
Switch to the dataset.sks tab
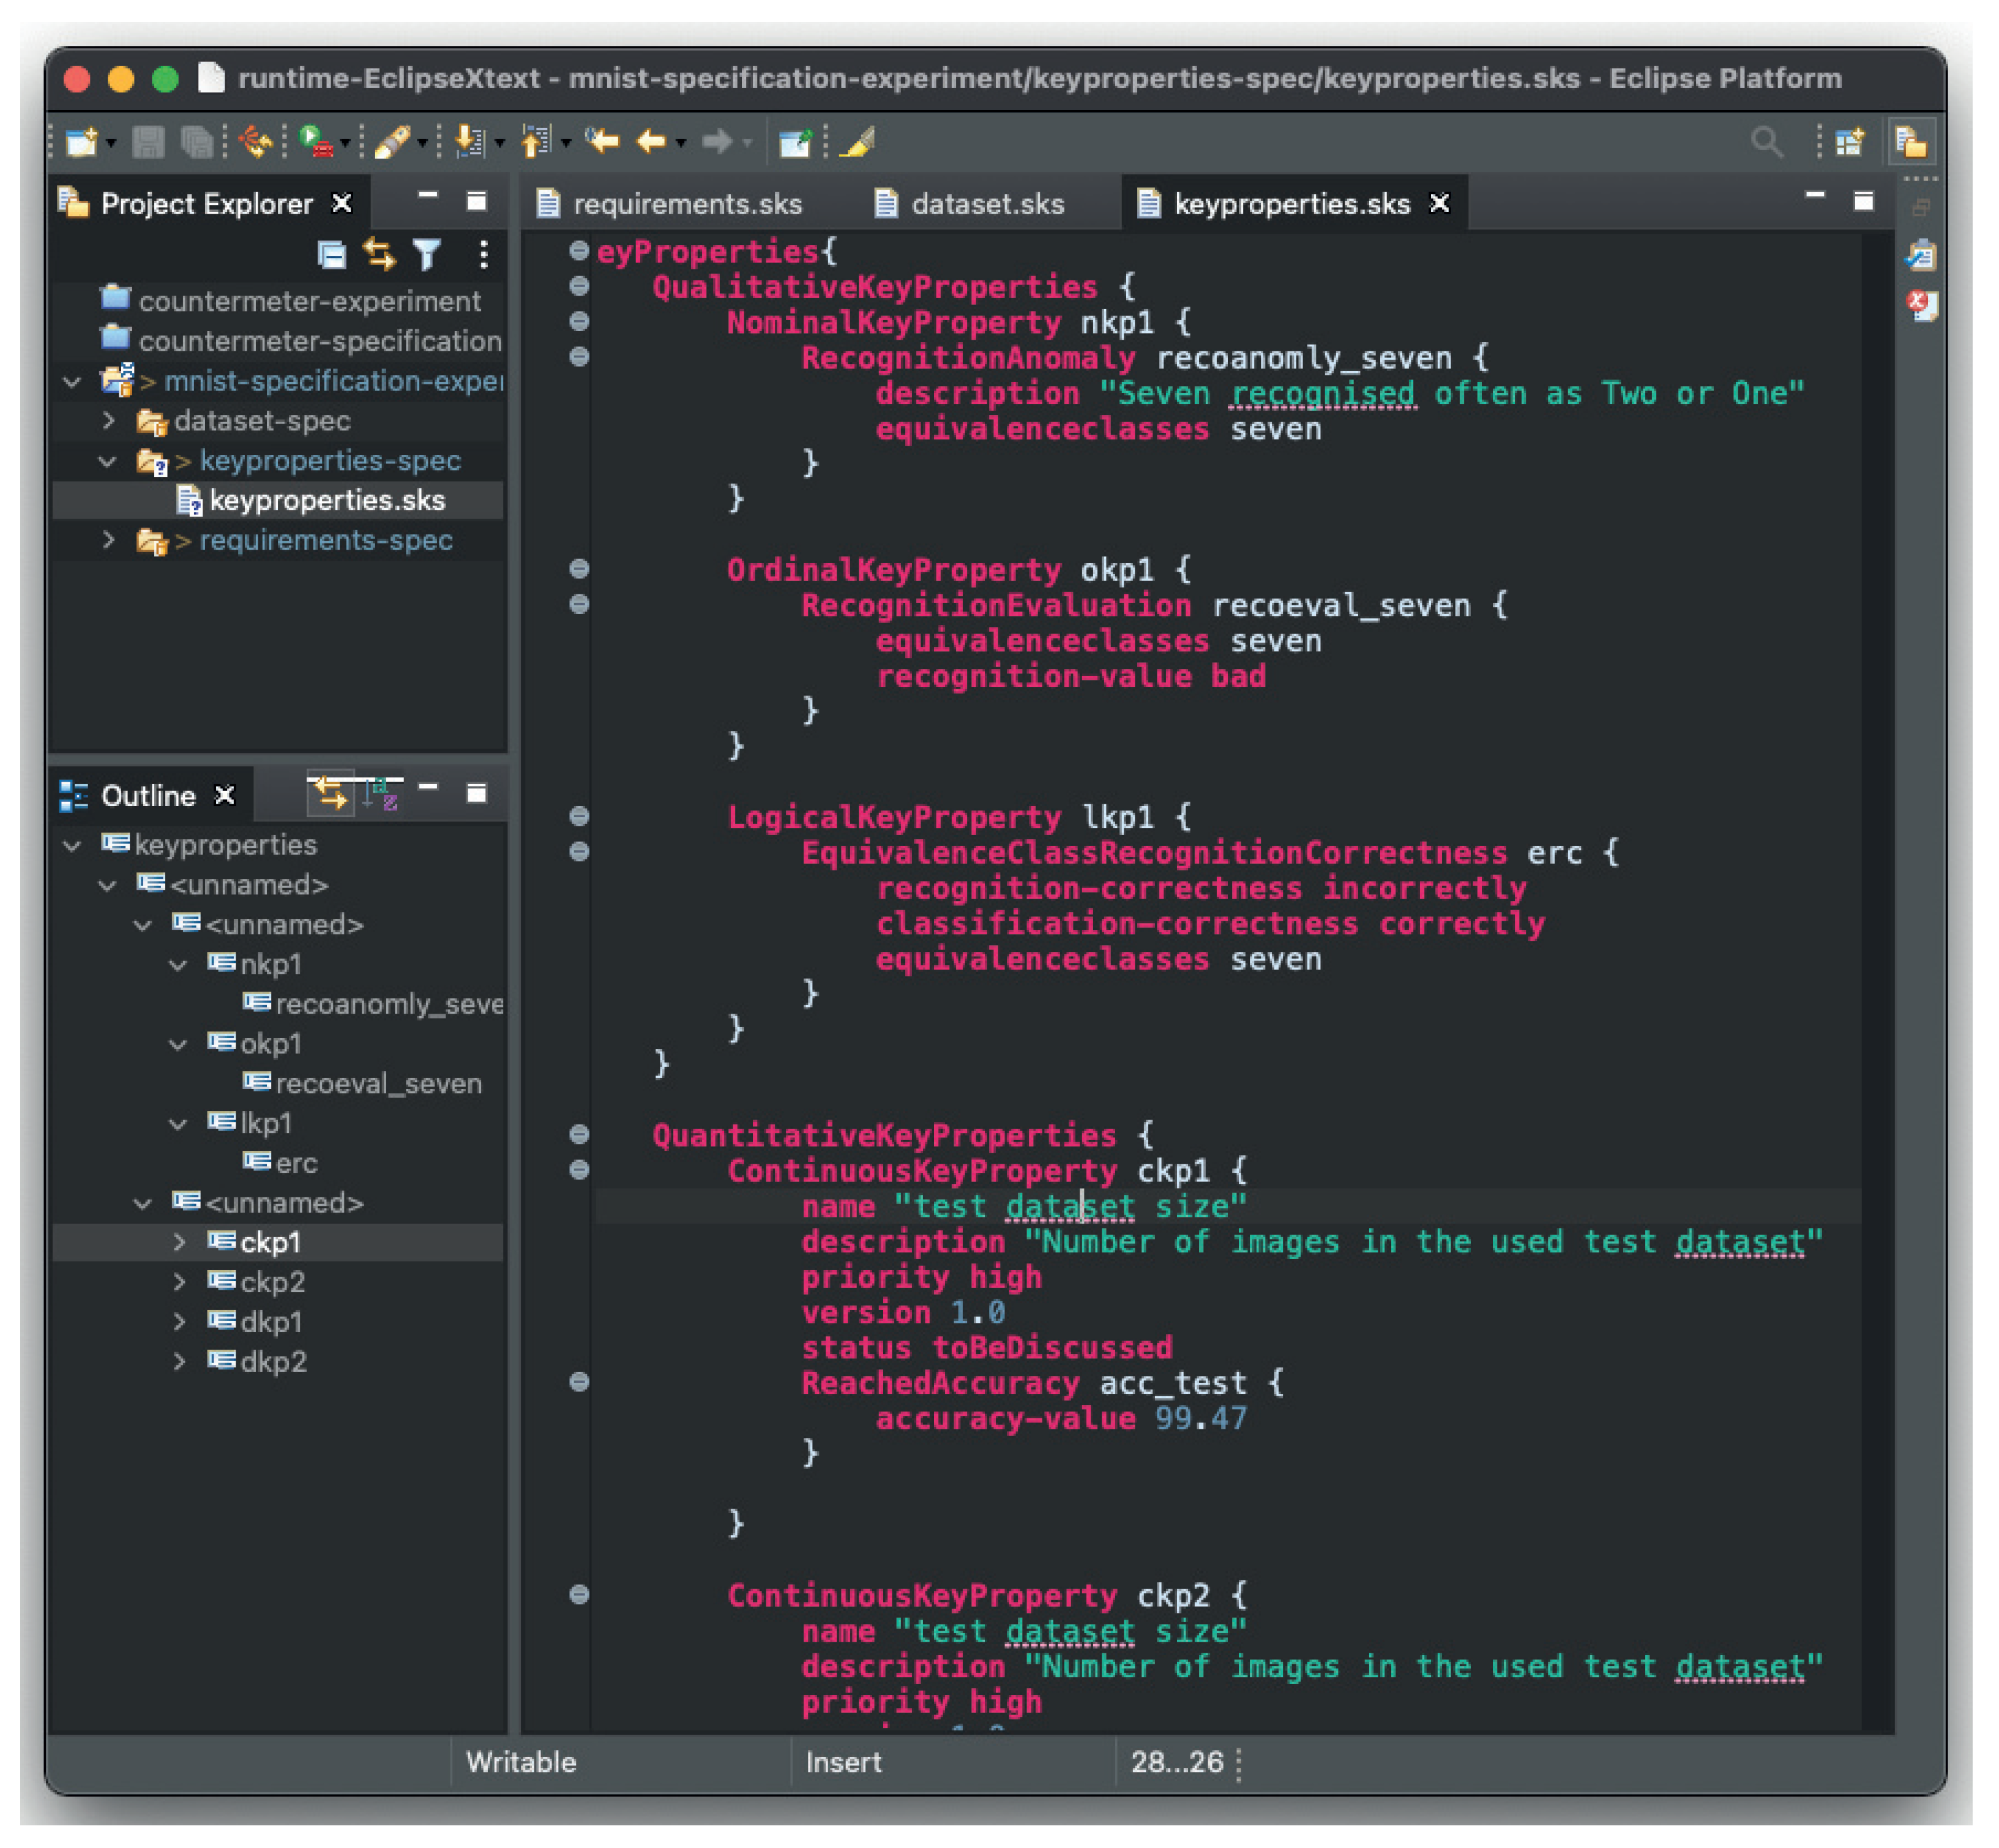(986, 204)
